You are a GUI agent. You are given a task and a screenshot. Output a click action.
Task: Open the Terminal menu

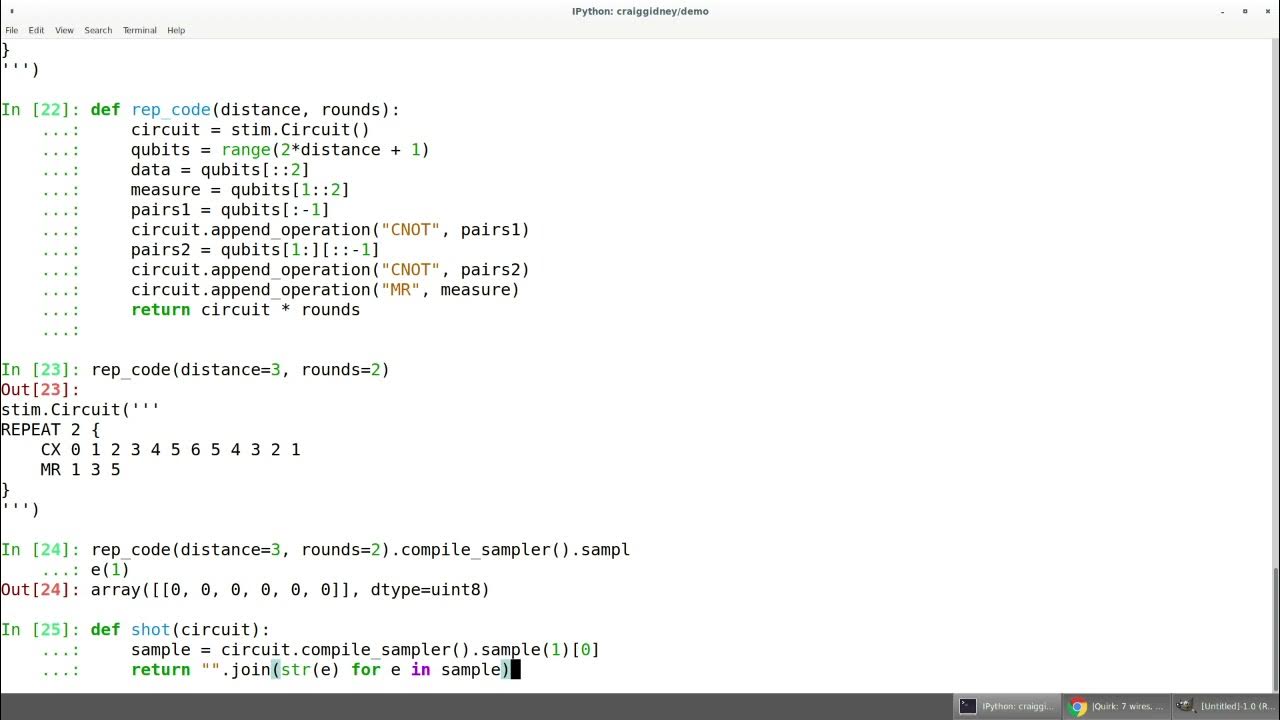tap(140, 30)
